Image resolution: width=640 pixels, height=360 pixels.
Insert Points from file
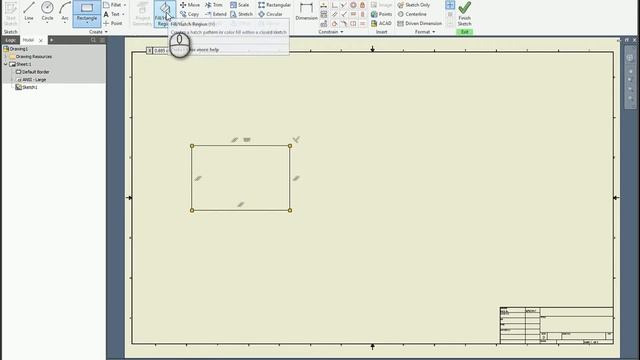click(382, 14)
